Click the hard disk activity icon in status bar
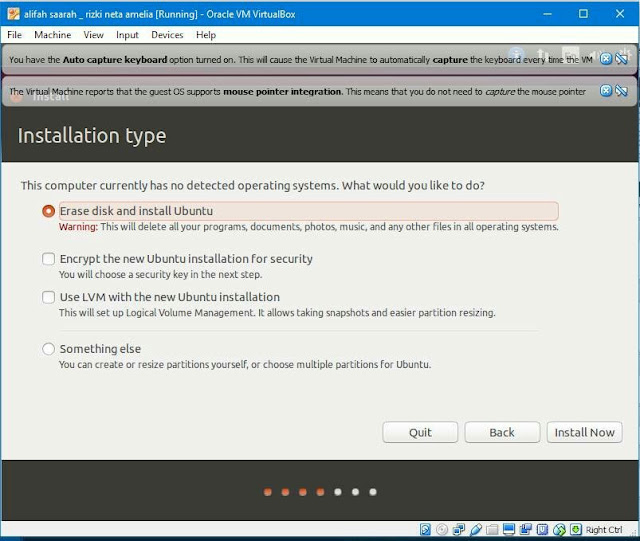 coord(425,530)
